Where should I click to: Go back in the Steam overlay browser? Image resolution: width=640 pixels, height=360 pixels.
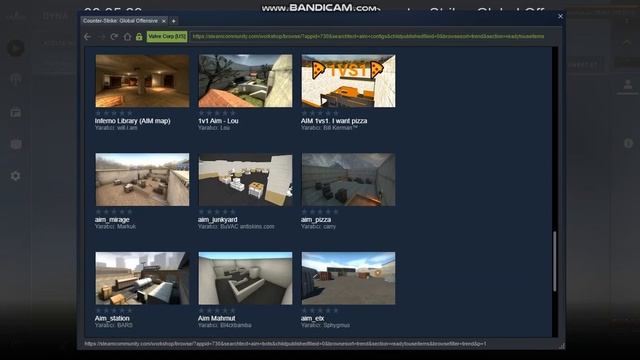pyautogui.click(x=87, y=37)
